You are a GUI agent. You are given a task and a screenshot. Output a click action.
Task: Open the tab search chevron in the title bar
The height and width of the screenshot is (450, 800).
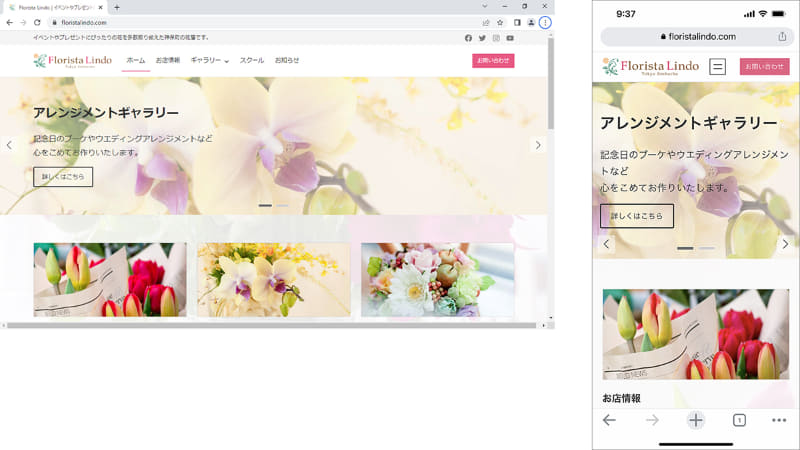[x=485, y=6]
